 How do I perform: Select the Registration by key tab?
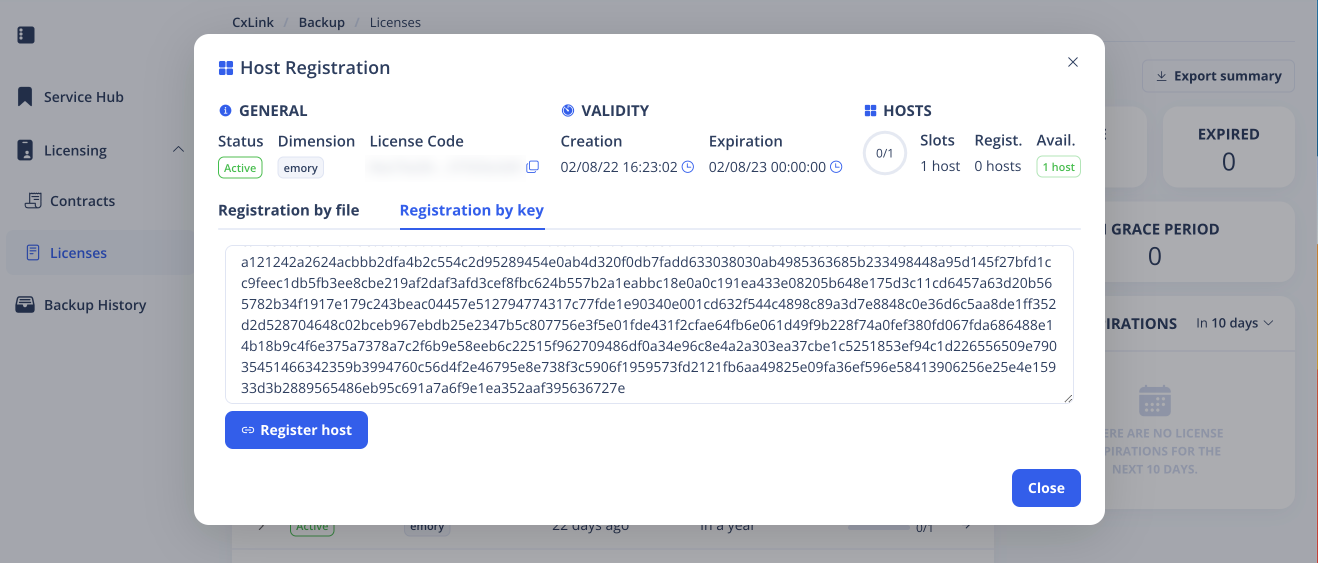(471, 210)
